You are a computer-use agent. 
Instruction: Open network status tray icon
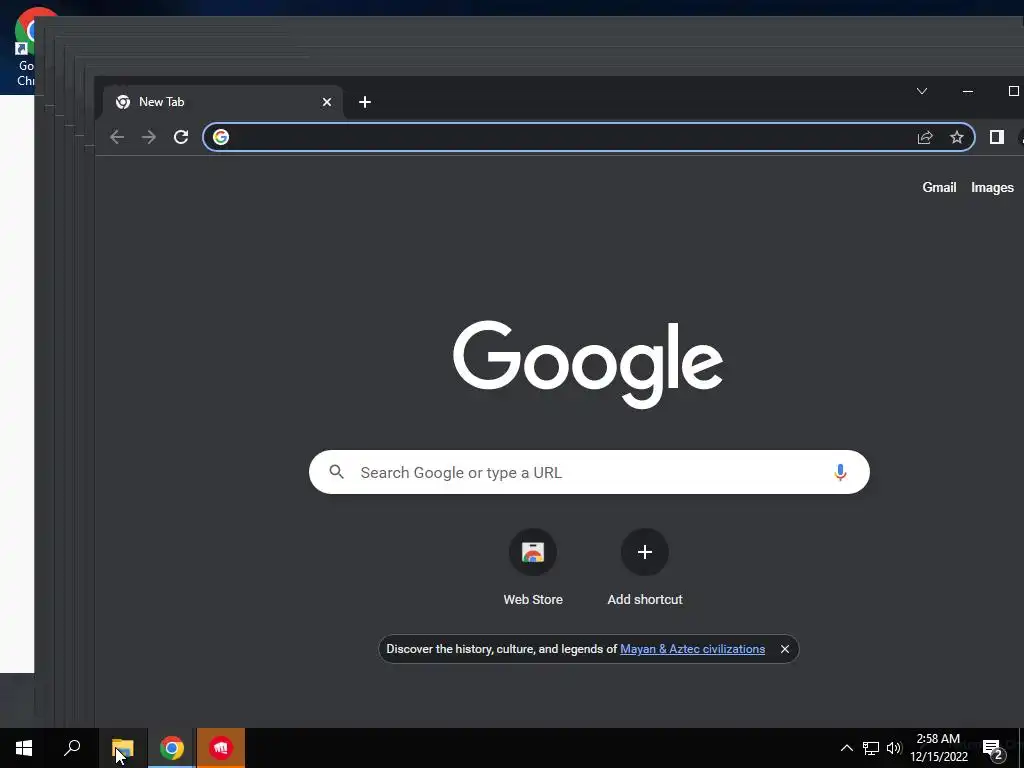871,748
